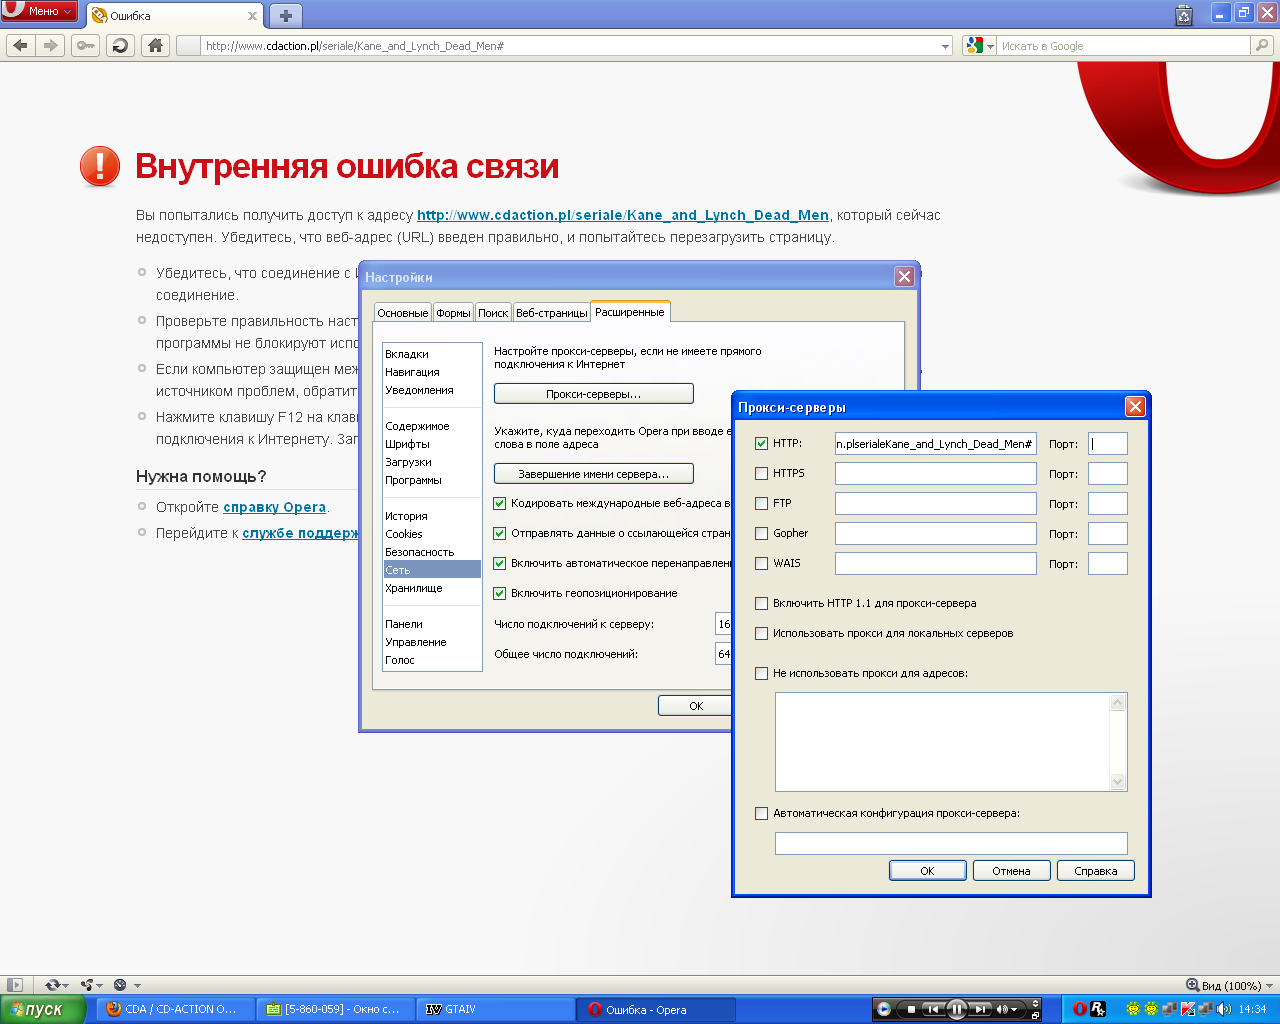Open the password wand key button
This screenshot has width=1280, height=1024.
pos(85,45)
